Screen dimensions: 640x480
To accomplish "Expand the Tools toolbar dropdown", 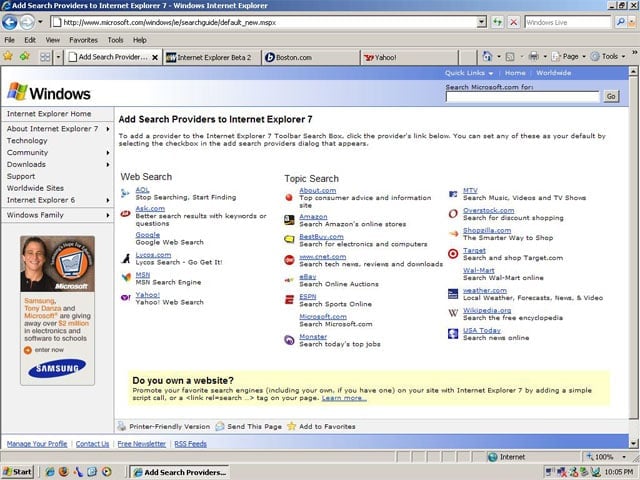I will point(624,56).
